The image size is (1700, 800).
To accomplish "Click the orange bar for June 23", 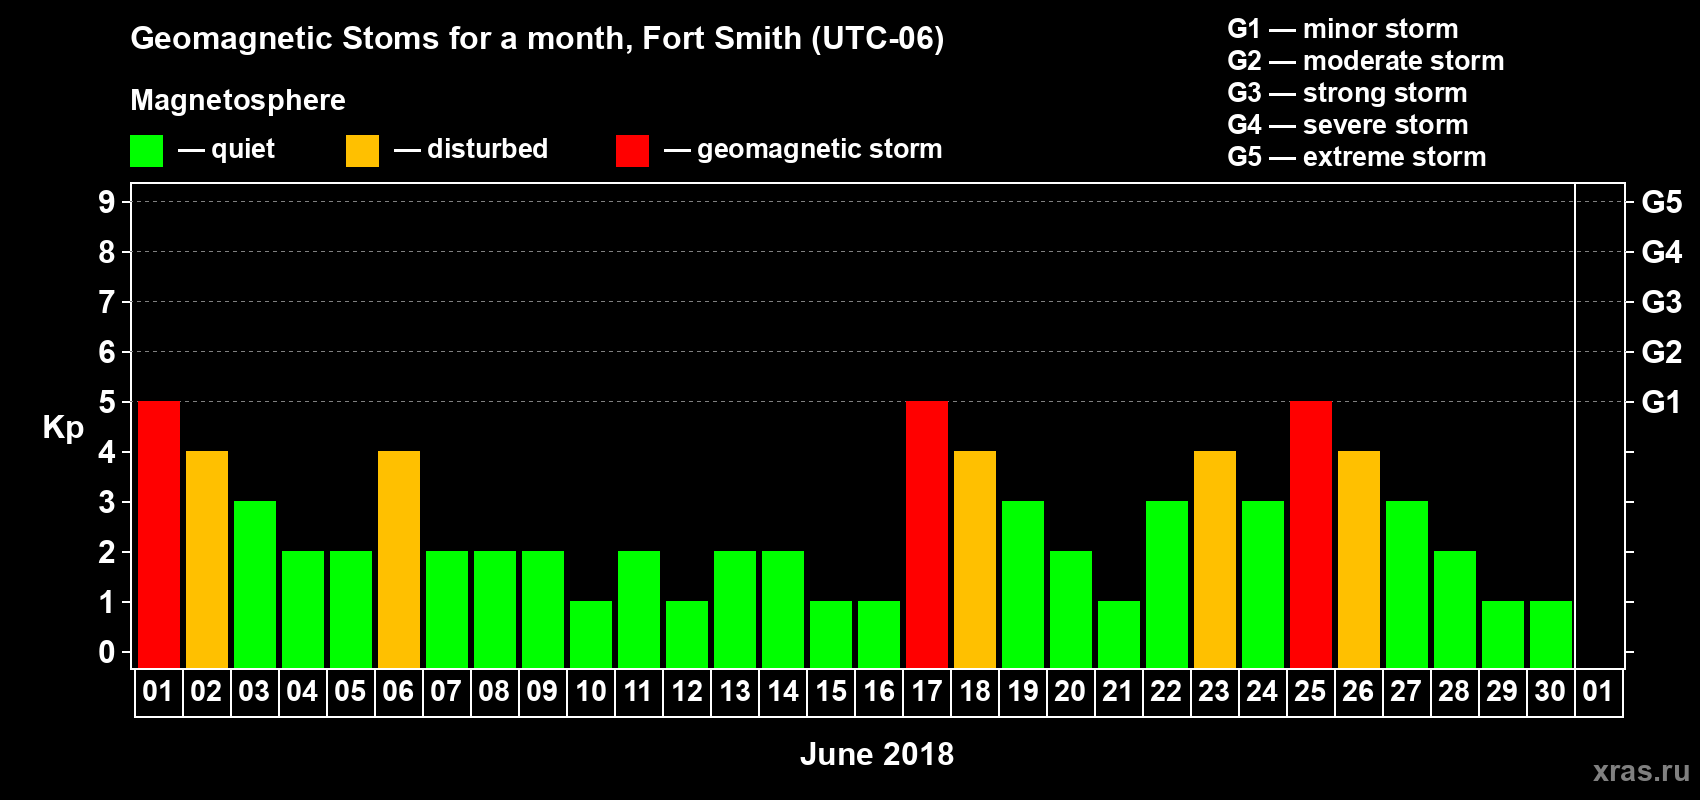I will tap(1215, 559).
